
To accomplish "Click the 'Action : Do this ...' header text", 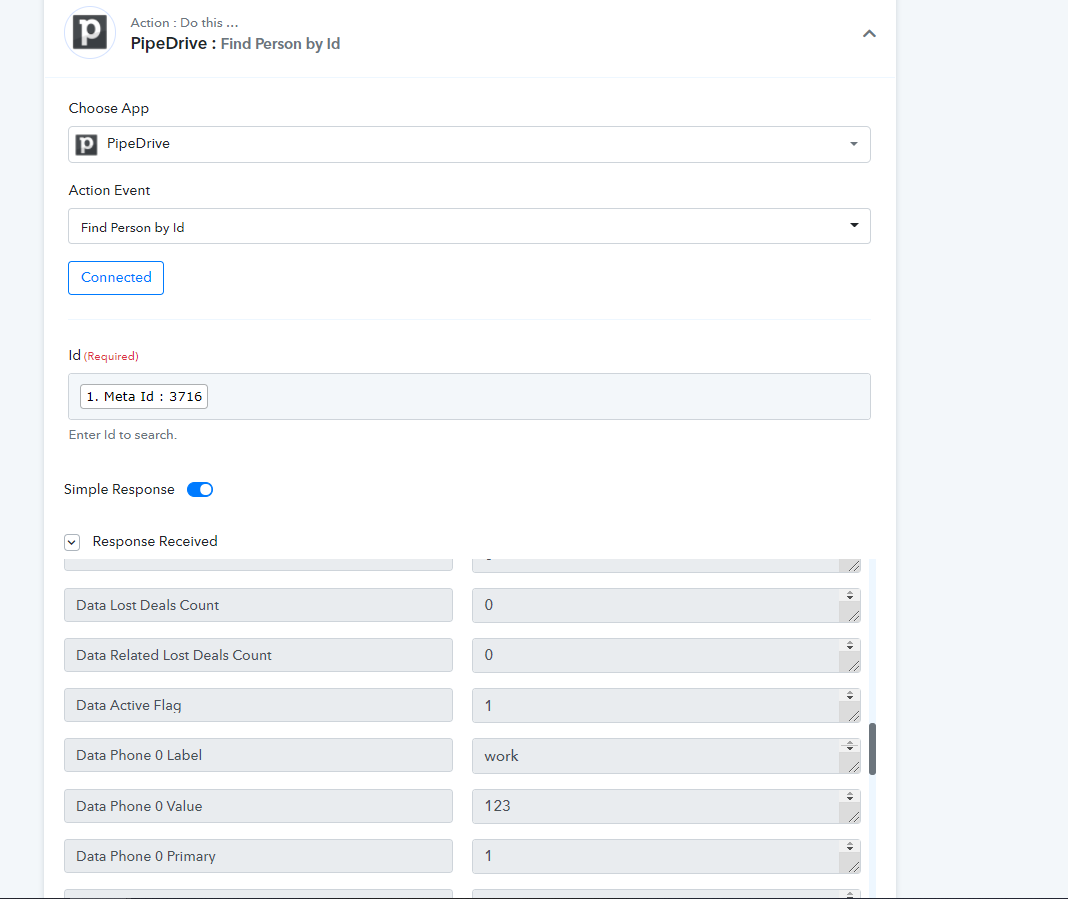I will point(185,22).
